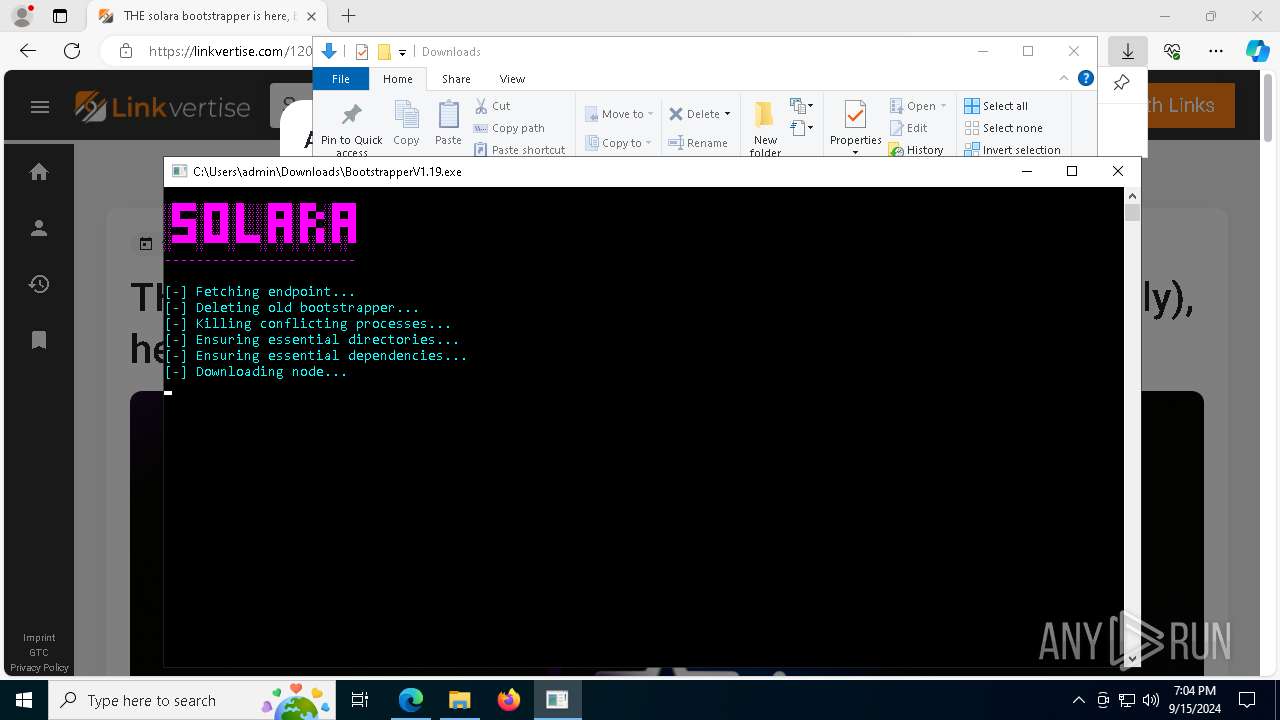
Task: Click the taskbar search box
Action: pos(192,700)
